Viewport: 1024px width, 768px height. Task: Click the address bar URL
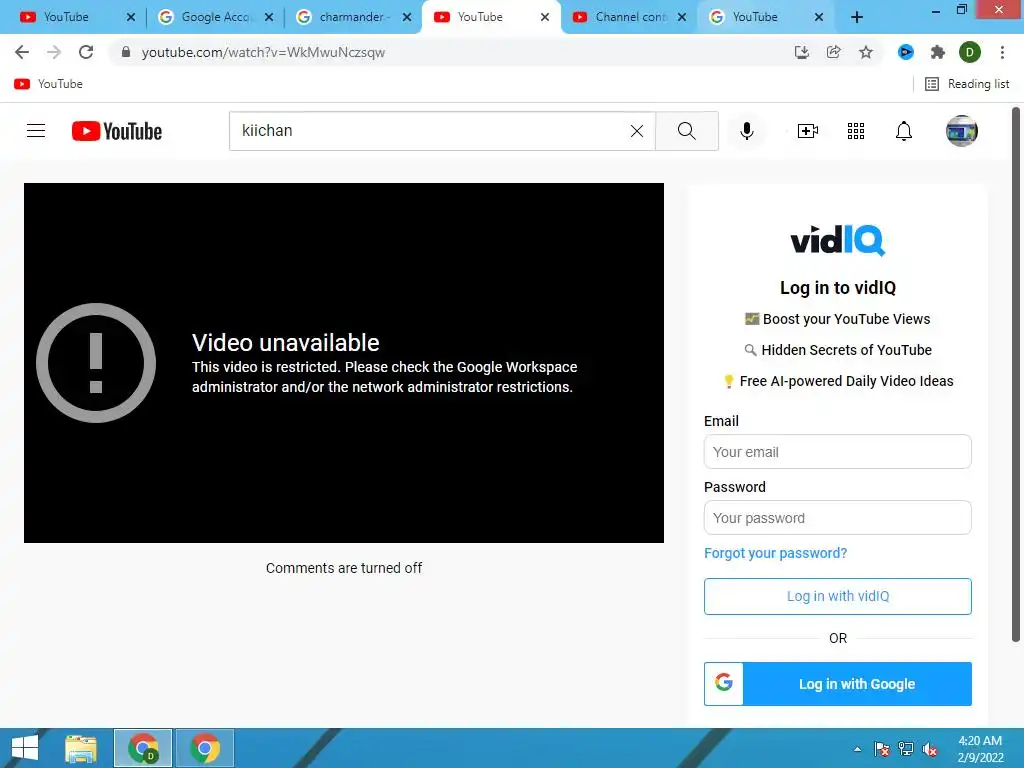pyautogui.click(x=263, y=52)
